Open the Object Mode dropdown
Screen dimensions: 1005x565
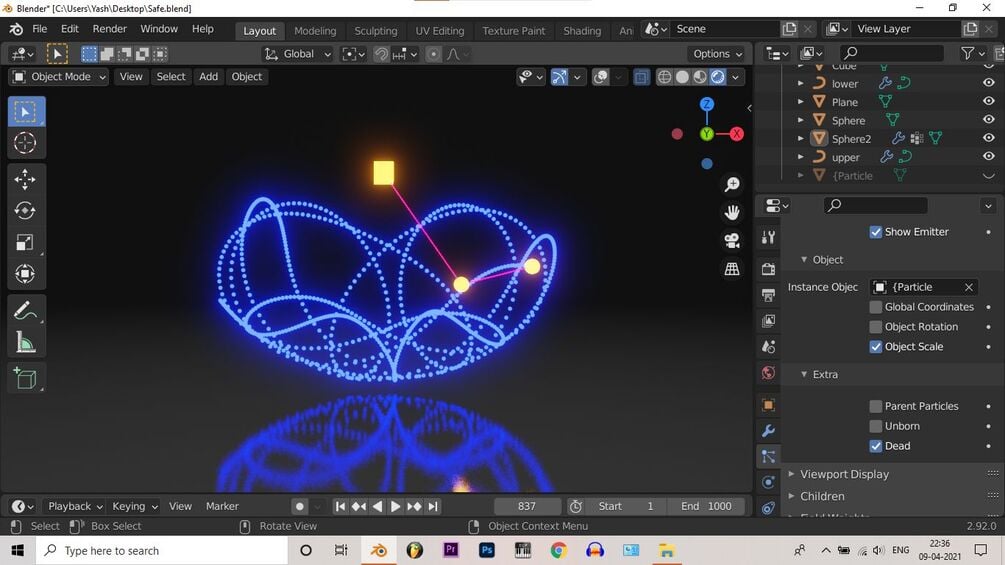pos(59,77)
